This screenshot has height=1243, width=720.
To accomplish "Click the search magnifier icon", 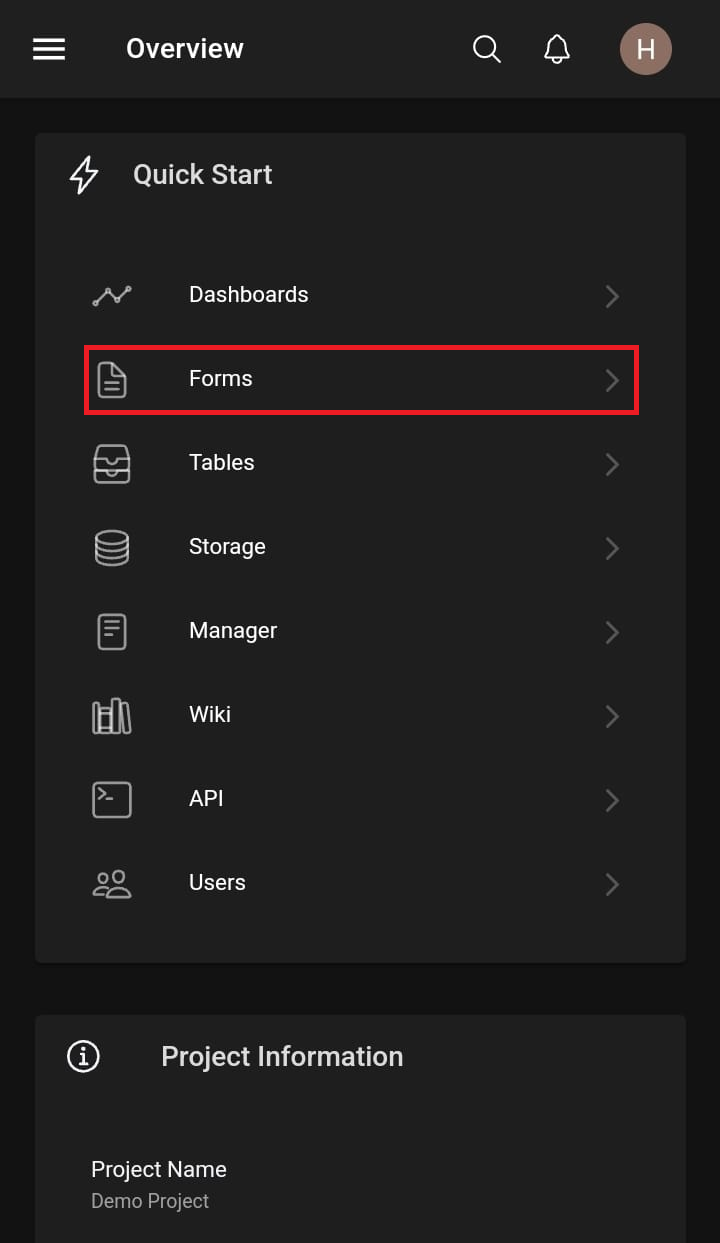I will click(486, 49).
